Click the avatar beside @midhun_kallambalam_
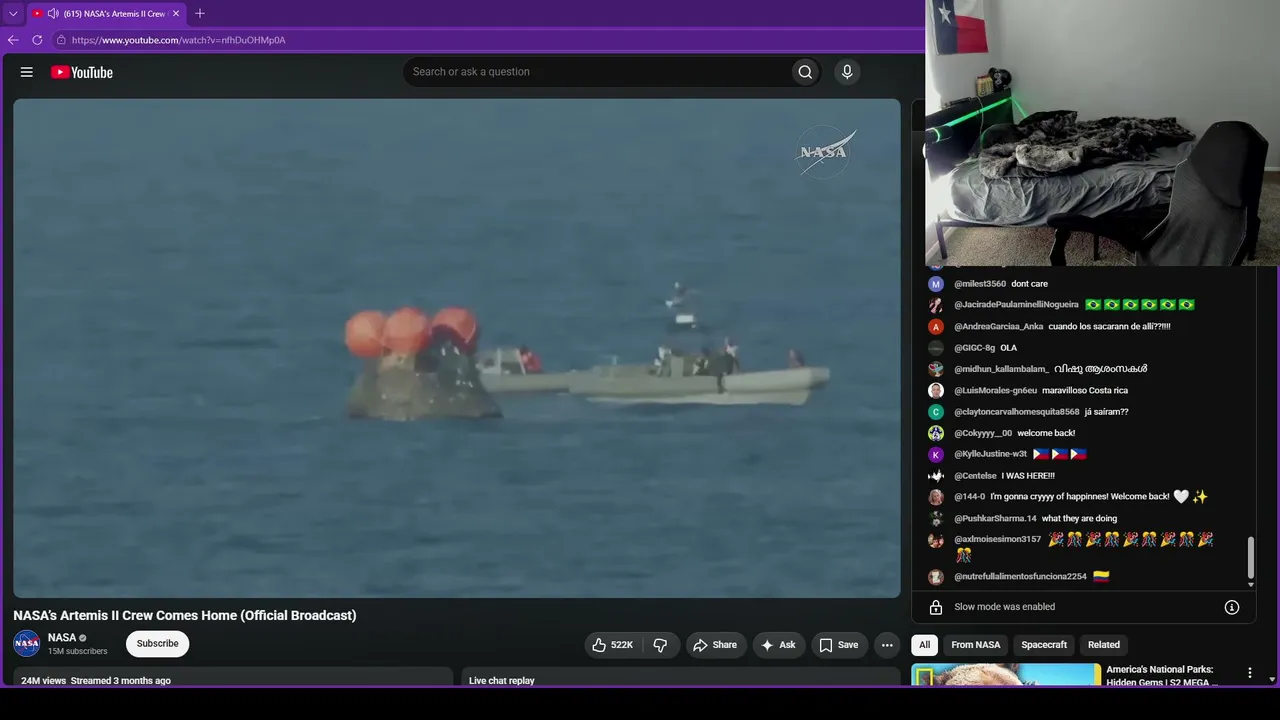The image size is (1280, 720). 936,369
